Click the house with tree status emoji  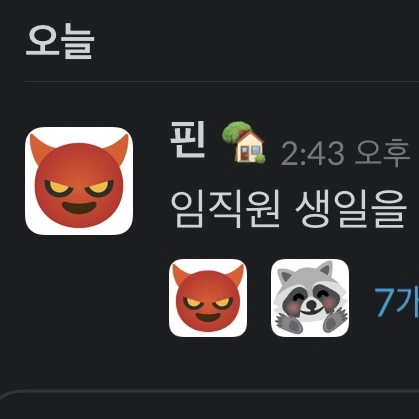pyautogui.click(x=244, y=142)
